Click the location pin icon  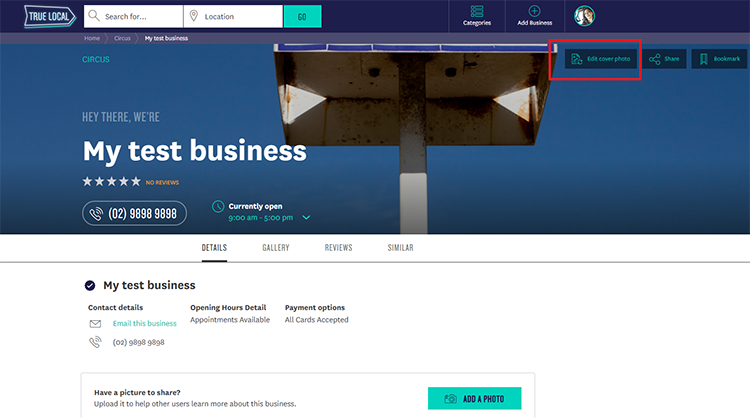click(x=194, y=16)
